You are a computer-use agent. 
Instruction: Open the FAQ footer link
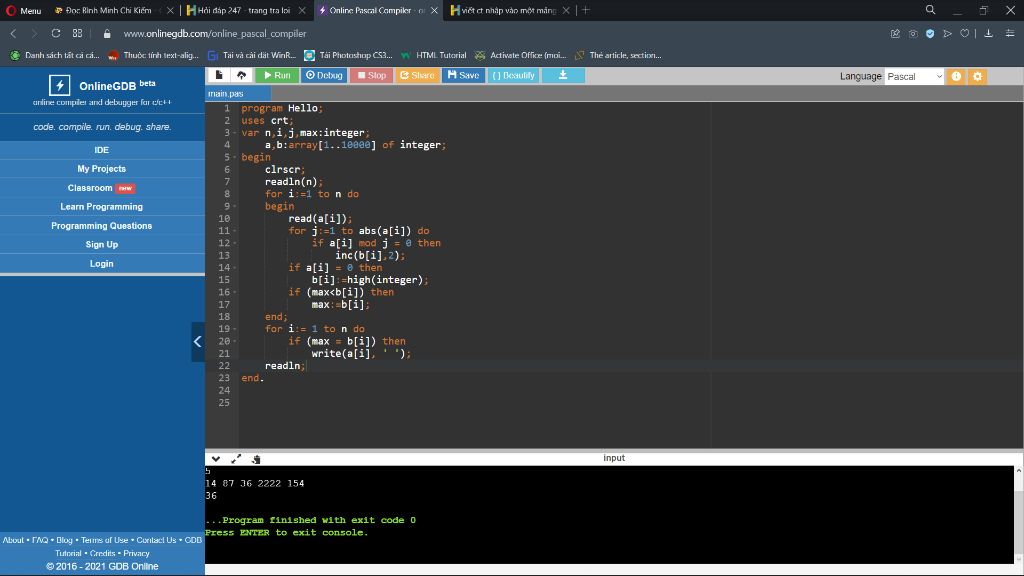click(x=40, y=540)
